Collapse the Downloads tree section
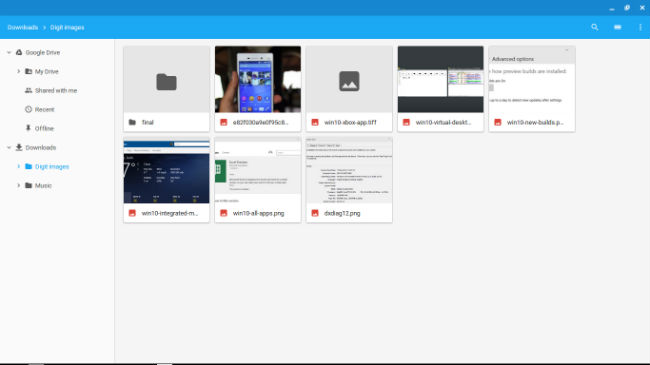 9,148
